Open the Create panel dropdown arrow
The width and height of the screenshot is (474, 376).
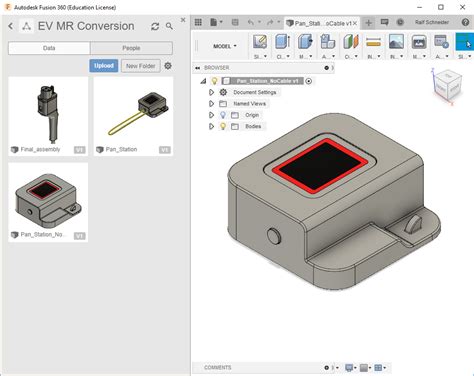(x=288, y=56)
